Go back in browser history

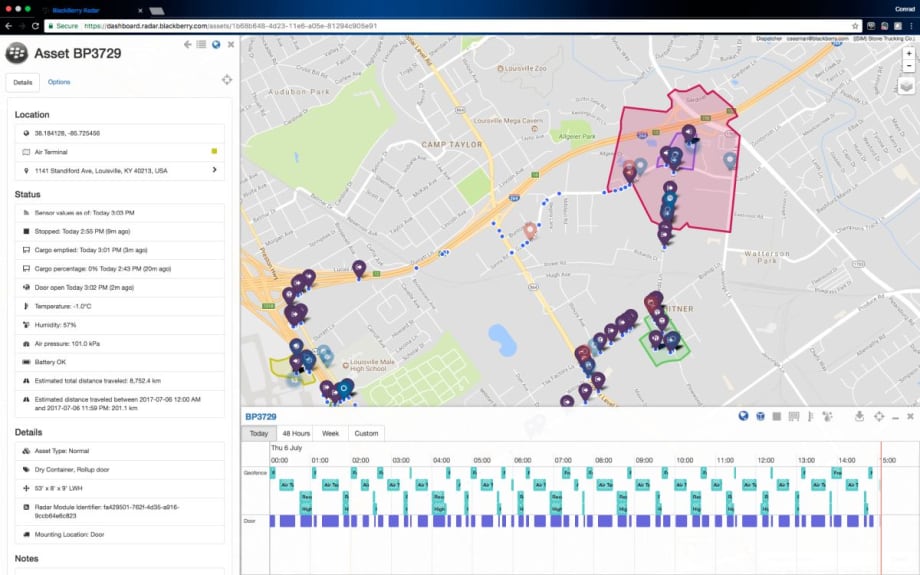click(x=8, y=26)
